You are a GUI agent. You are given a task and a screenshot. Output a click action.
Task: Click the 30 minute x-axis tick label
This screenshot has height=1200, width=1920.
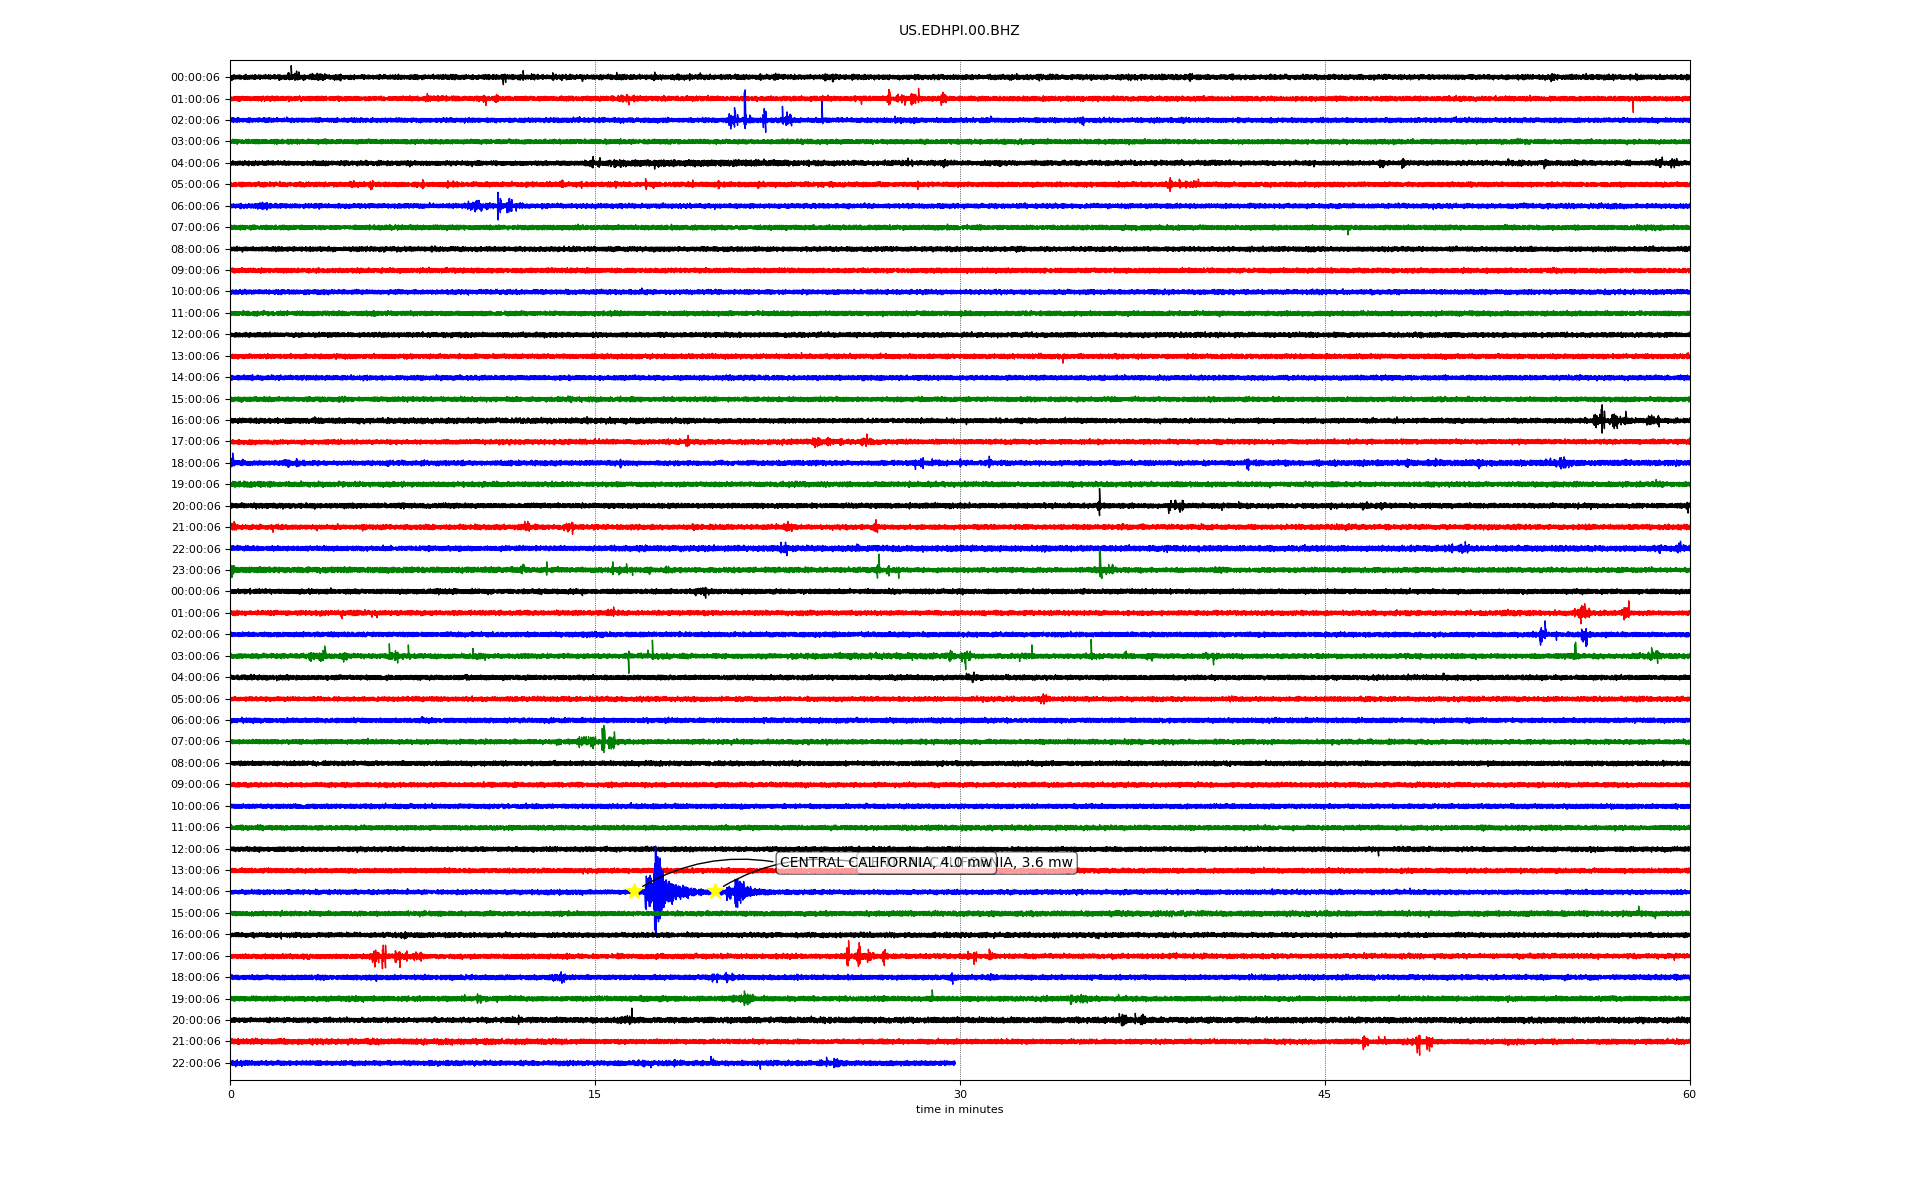coord(959,1094)
